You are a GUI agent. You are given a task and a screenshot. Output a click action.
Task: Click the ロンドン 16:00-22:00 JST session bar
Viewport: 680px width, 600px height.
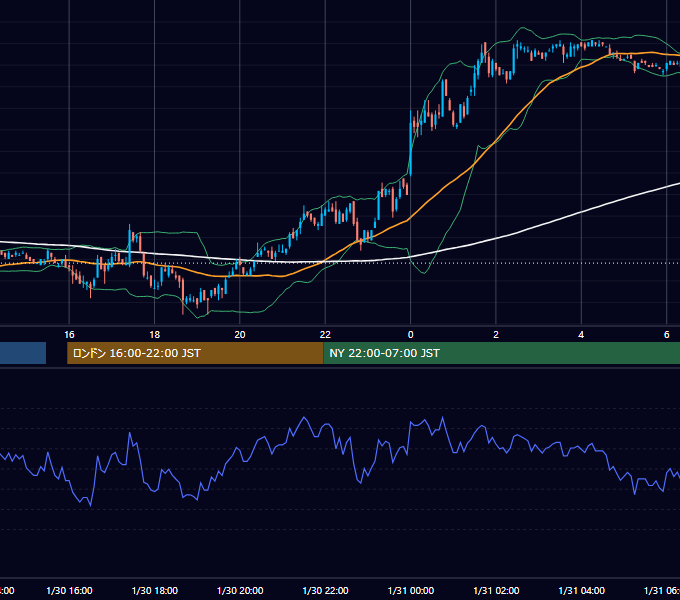[x=195, y=353]
